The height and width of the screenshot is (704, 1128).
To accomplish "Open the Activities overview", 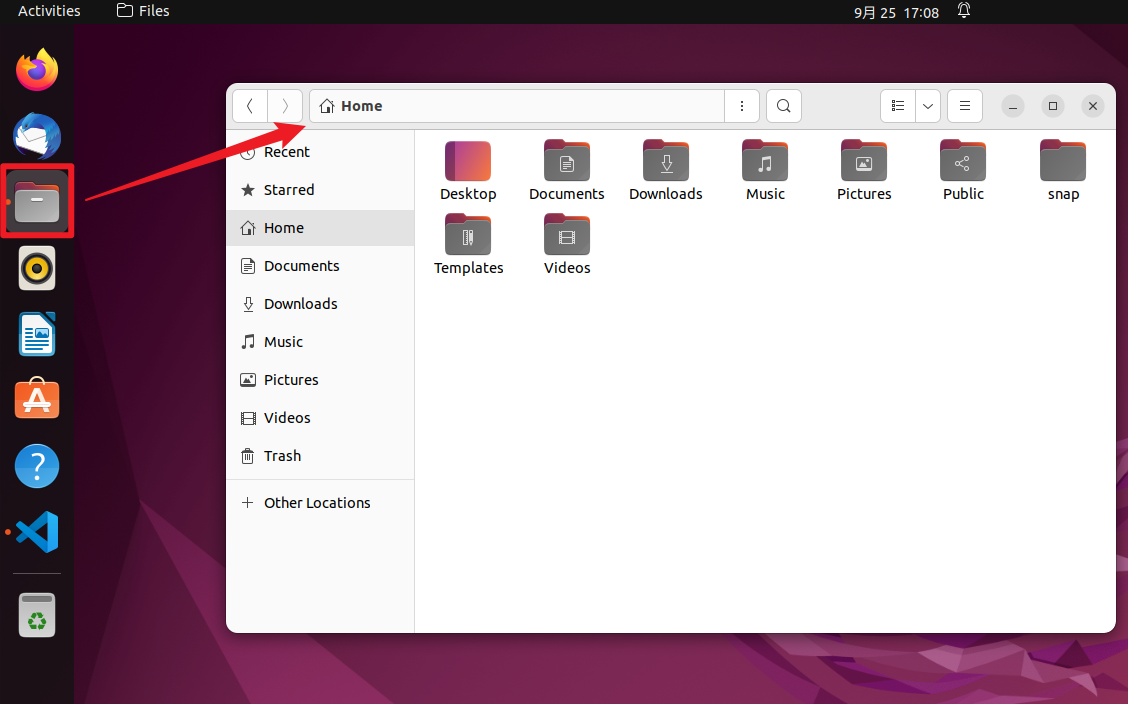I will click(x=50, y=11).
